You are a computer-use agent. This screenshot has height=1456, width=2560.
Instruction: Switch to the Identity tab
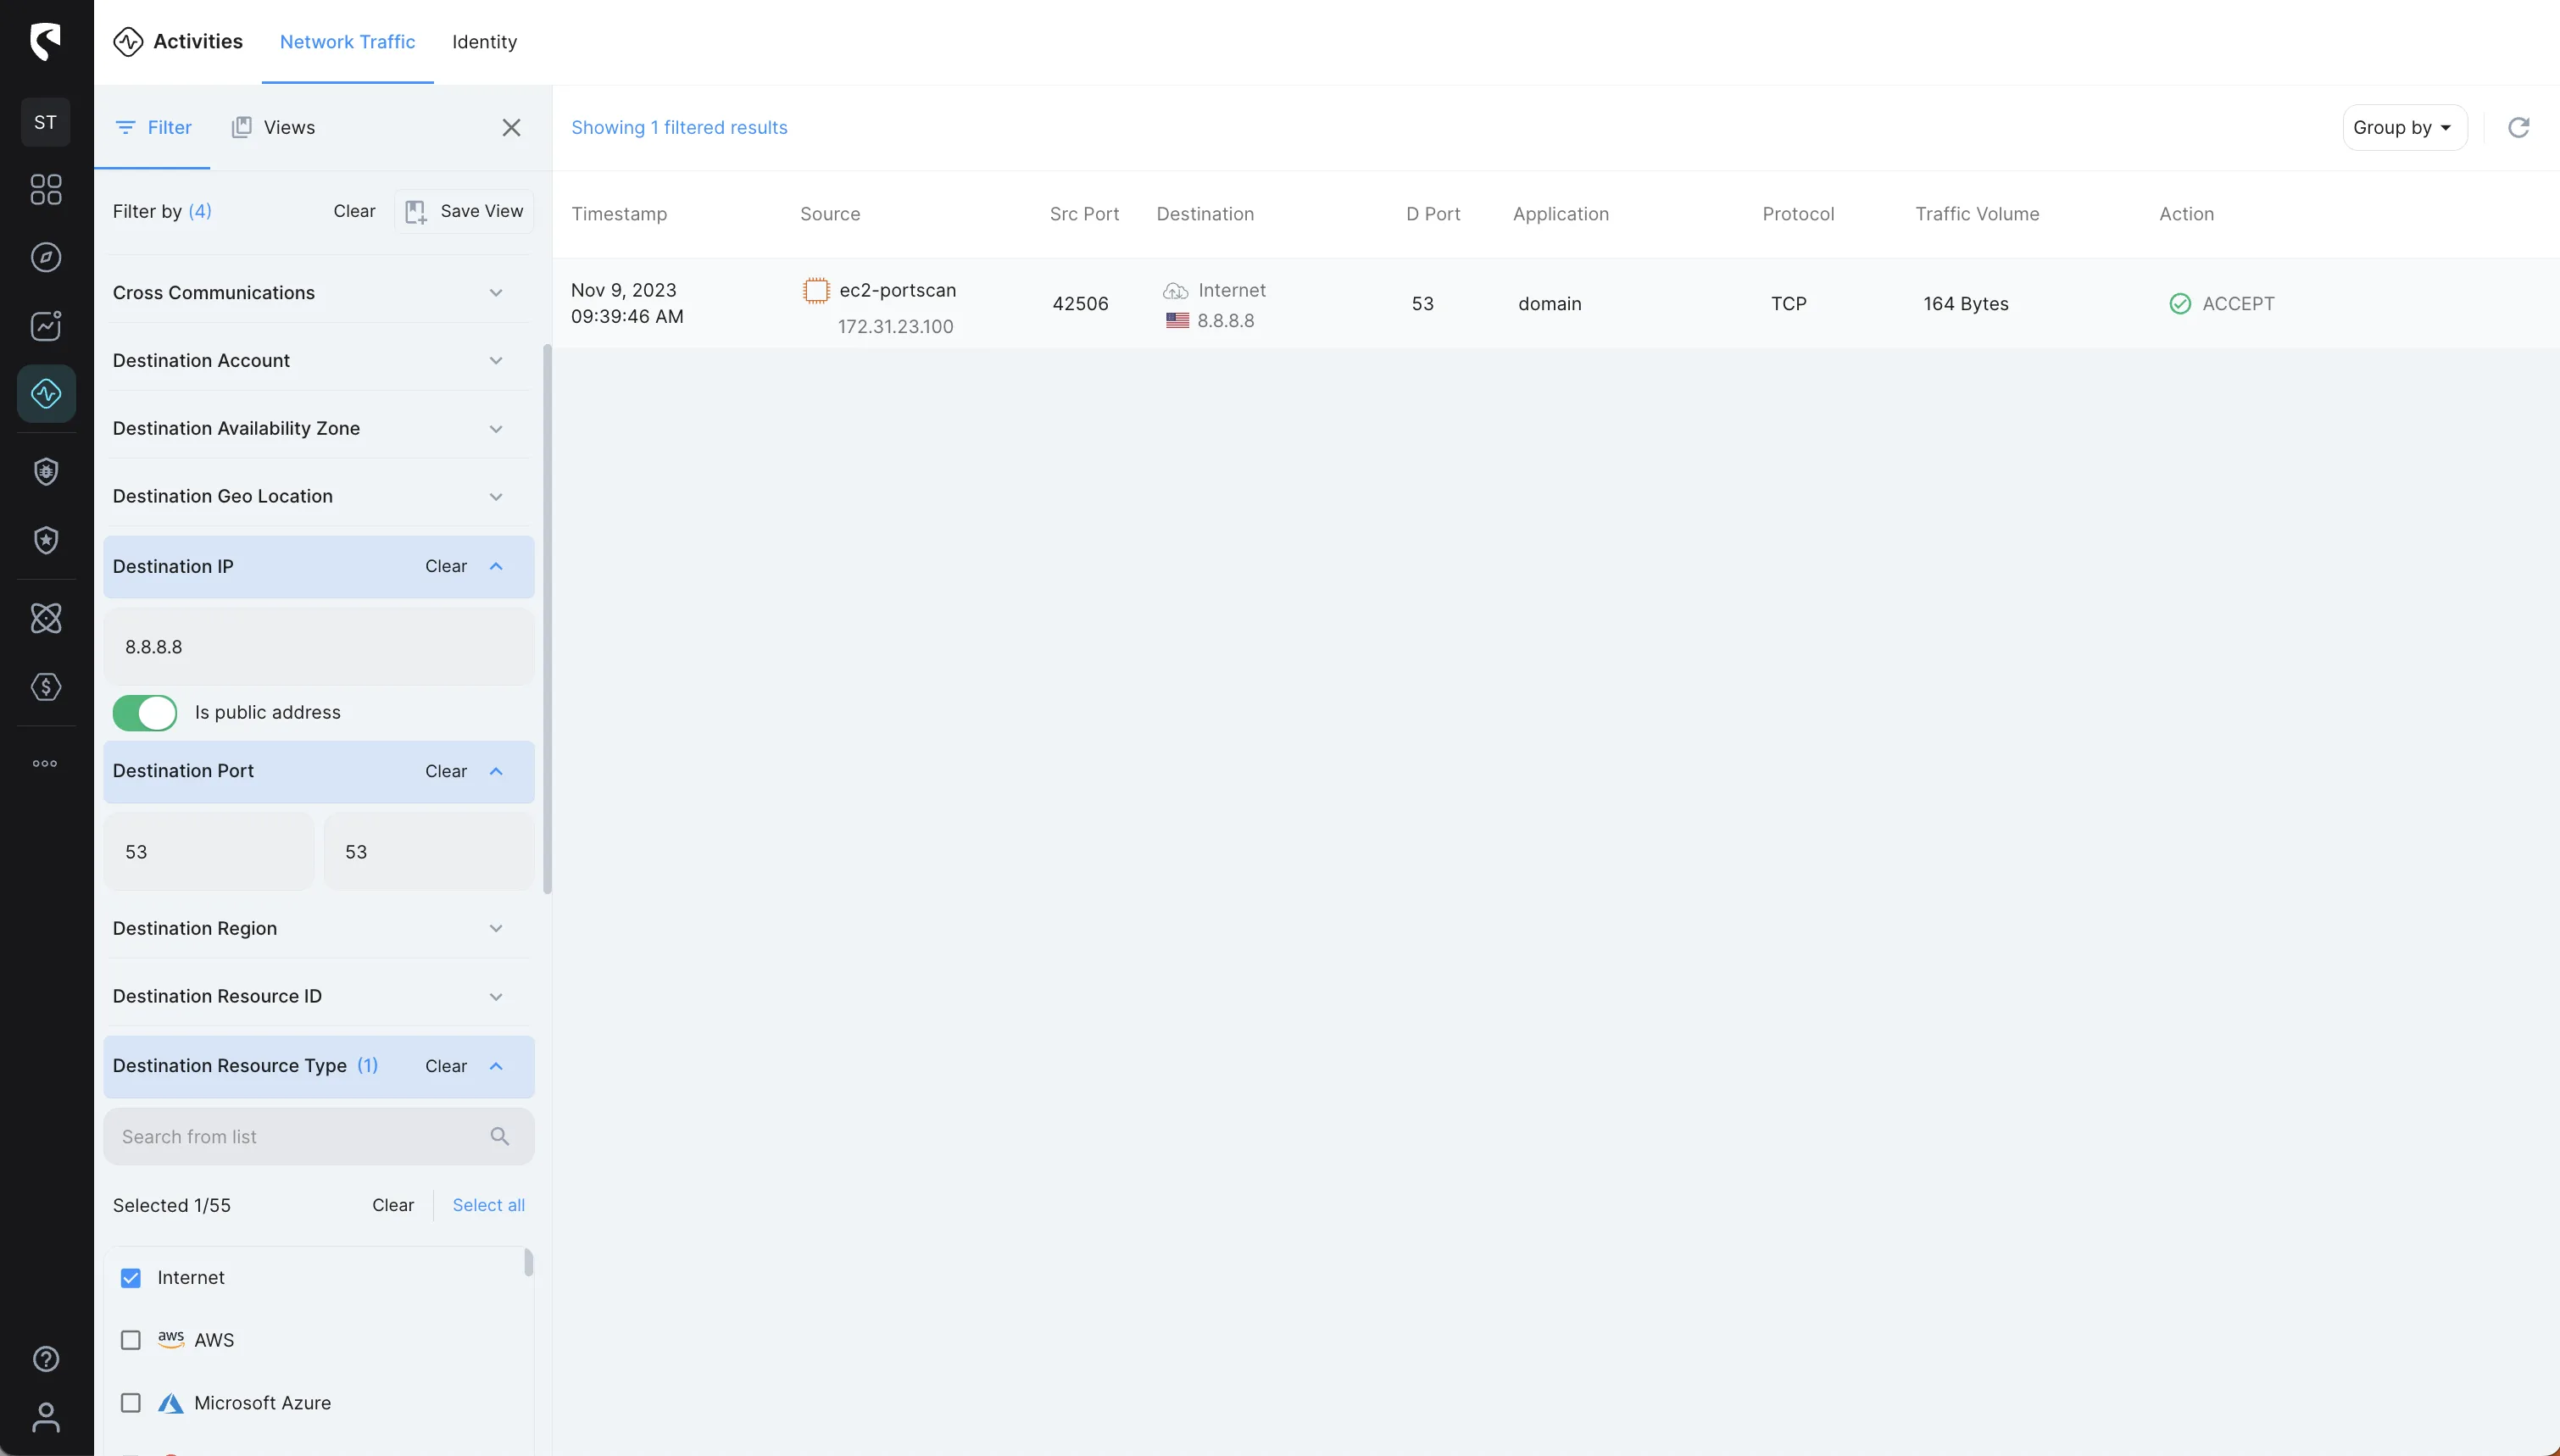pyautogui.click(x=484, y=42)
